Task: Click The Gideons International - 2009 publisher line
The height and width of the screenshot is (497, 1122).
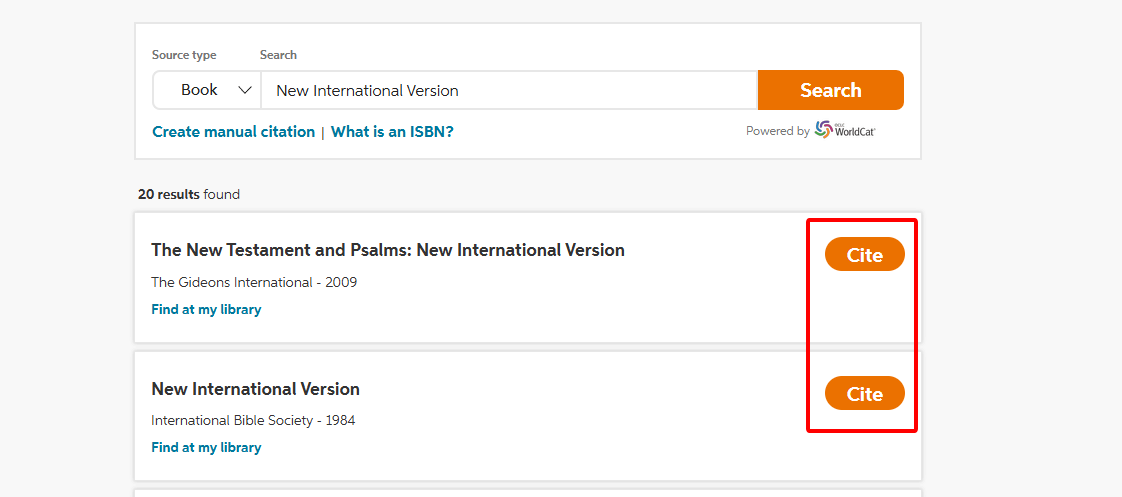Action: coord(254,282)
